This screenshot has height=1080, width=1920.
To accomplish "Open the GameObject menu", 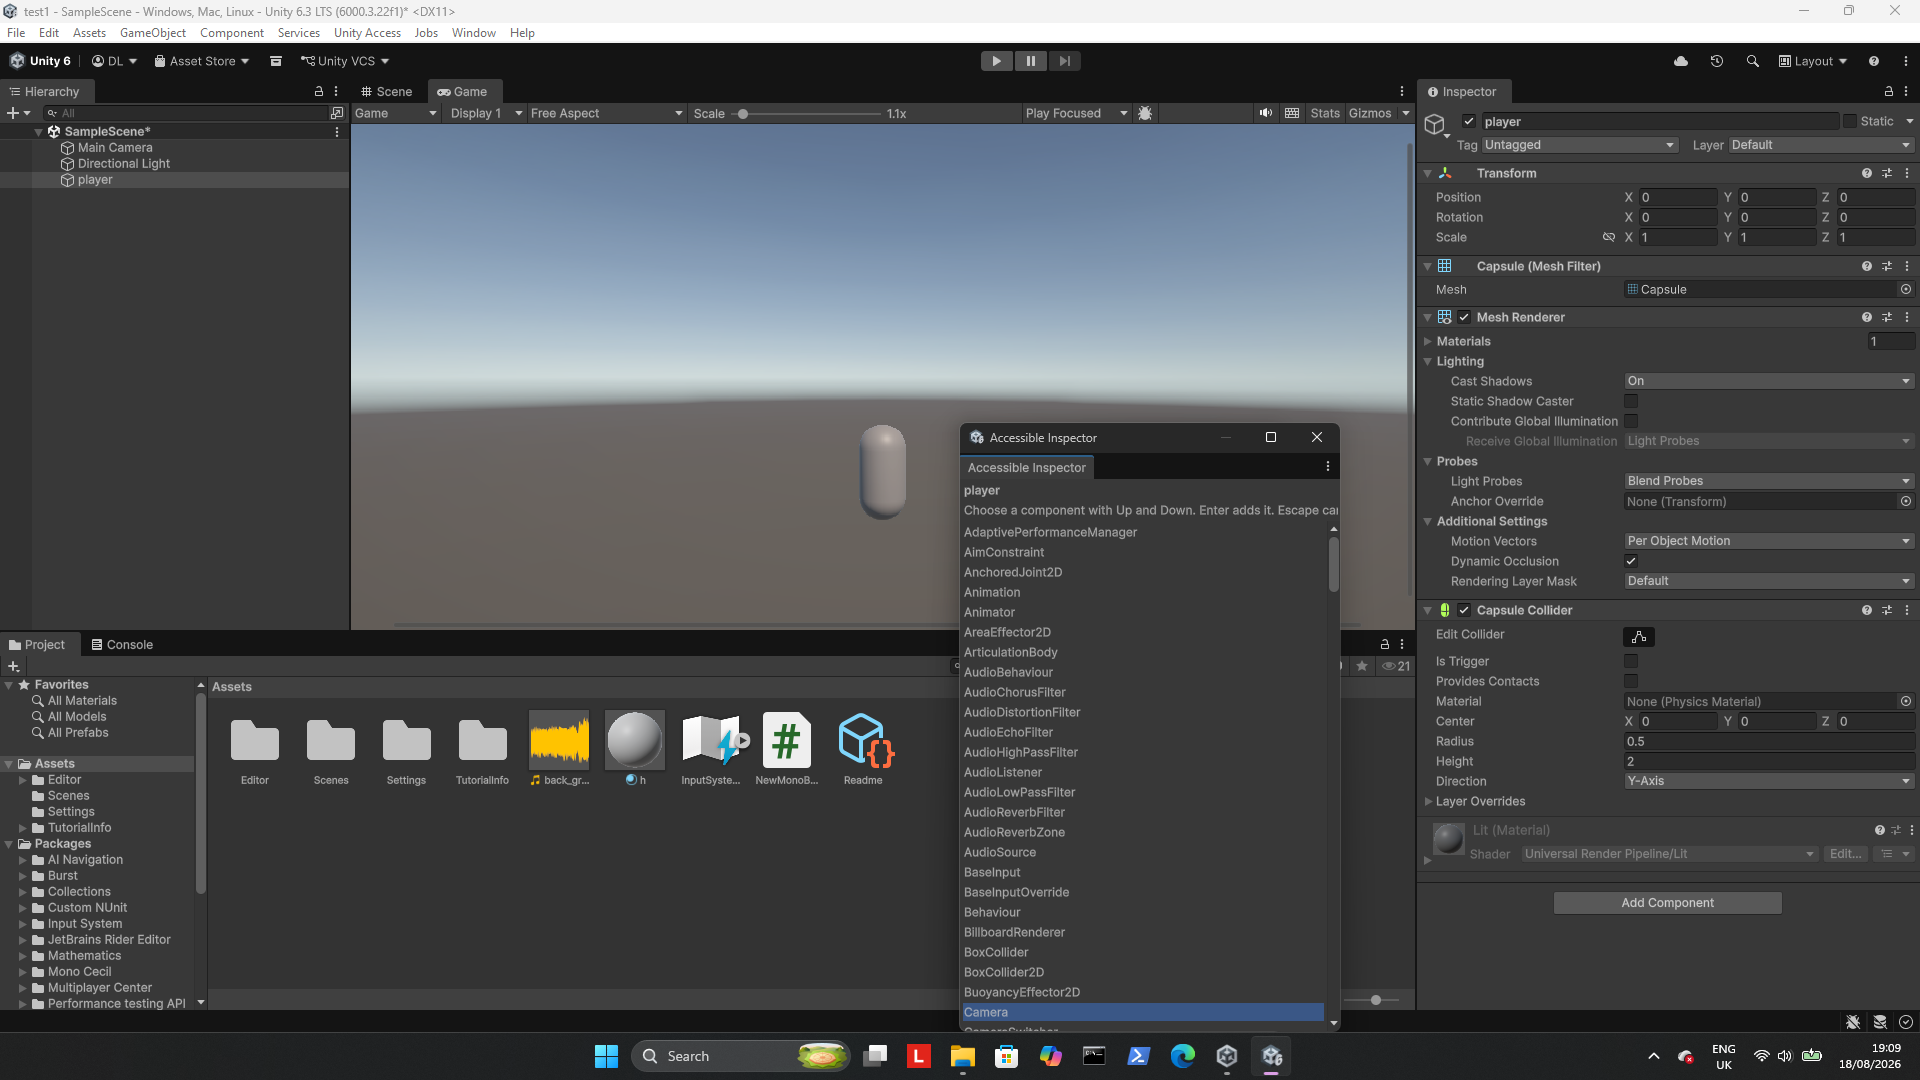I will click(153, 32).
